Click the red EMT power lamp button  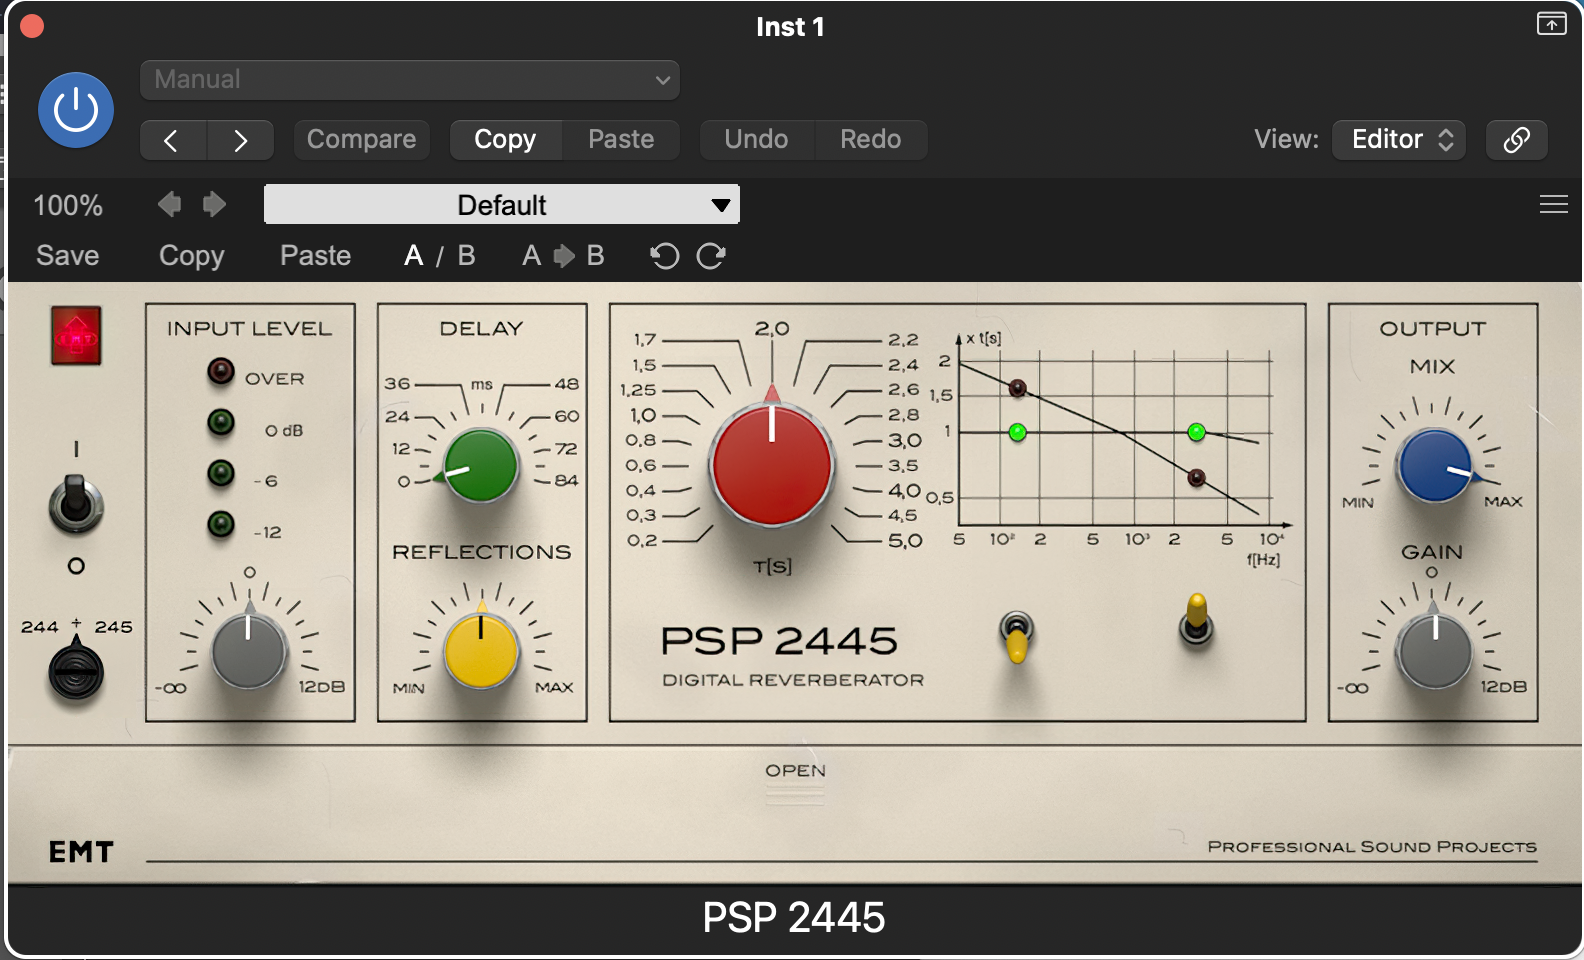point(76,336)
